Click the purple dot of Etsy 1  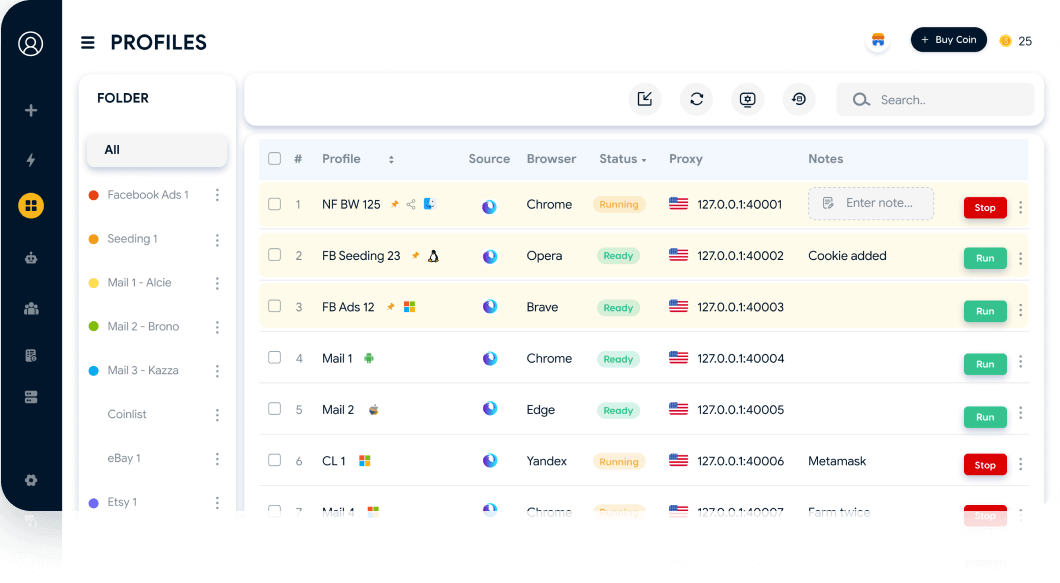click(94, 503)
